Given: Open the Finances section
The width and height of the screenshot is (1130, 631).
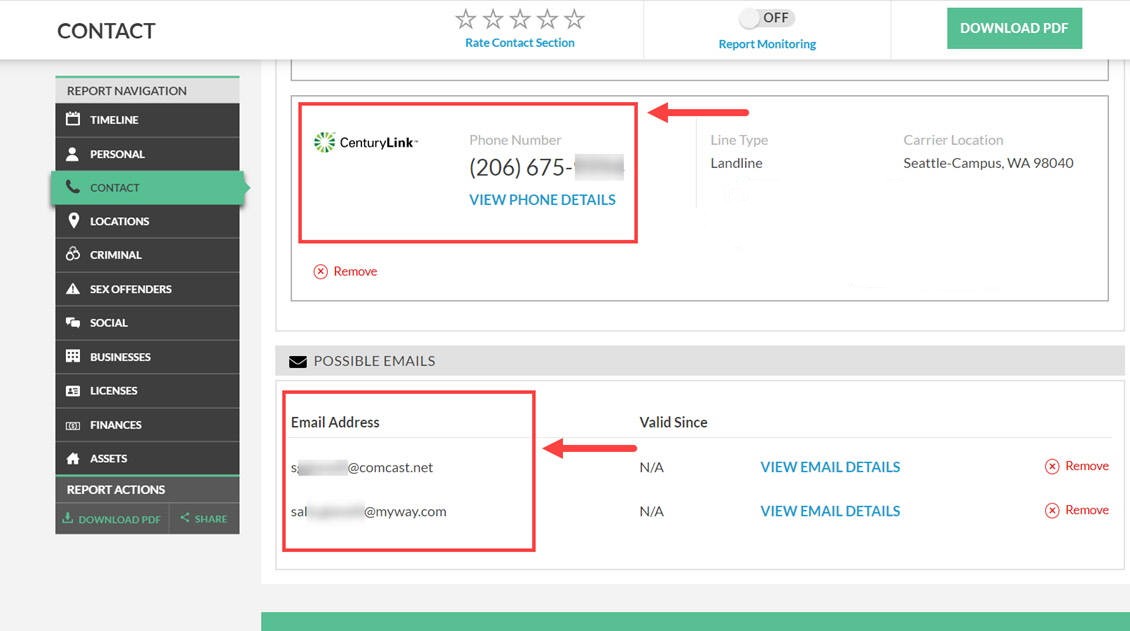Looking at the screenshot, I should [x=147, y=425].
